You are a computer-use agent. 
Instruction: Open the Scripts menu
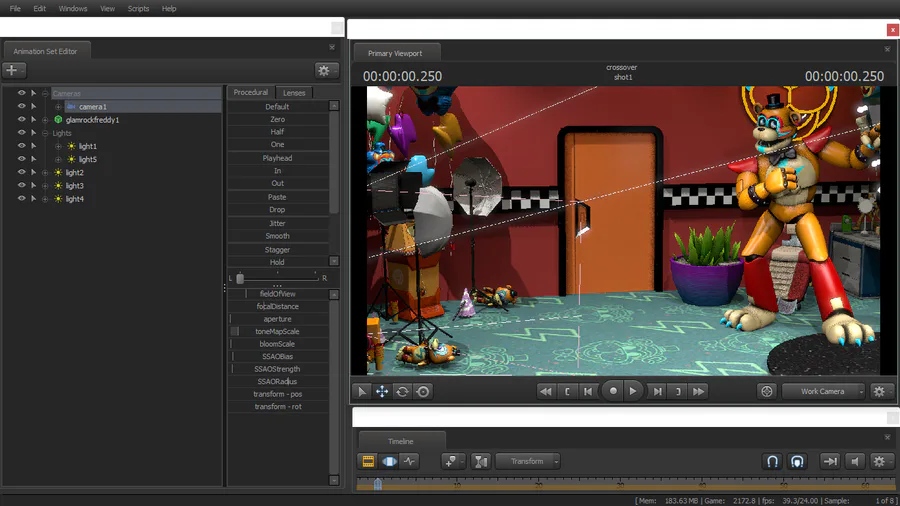click(x=138, y=9)
